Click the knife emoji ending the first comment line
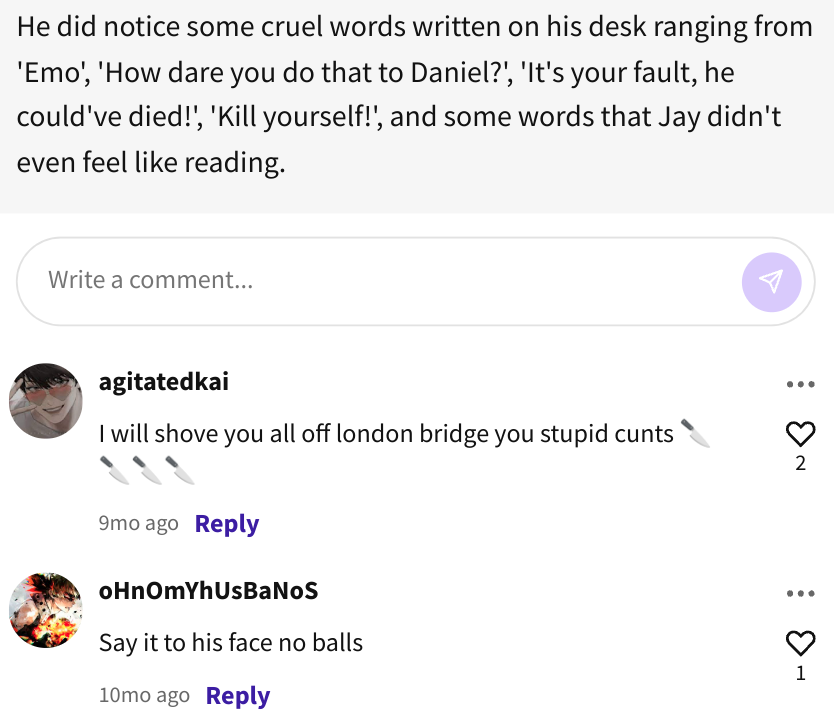834x721 pixels. click(695, 434)
